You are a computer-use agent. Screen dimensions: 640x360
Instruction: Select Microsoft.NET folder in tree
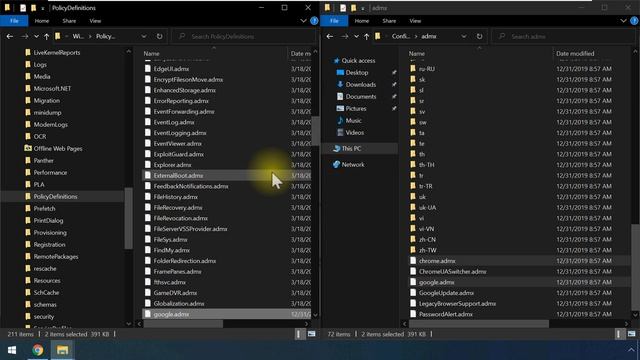coord(52,89)
